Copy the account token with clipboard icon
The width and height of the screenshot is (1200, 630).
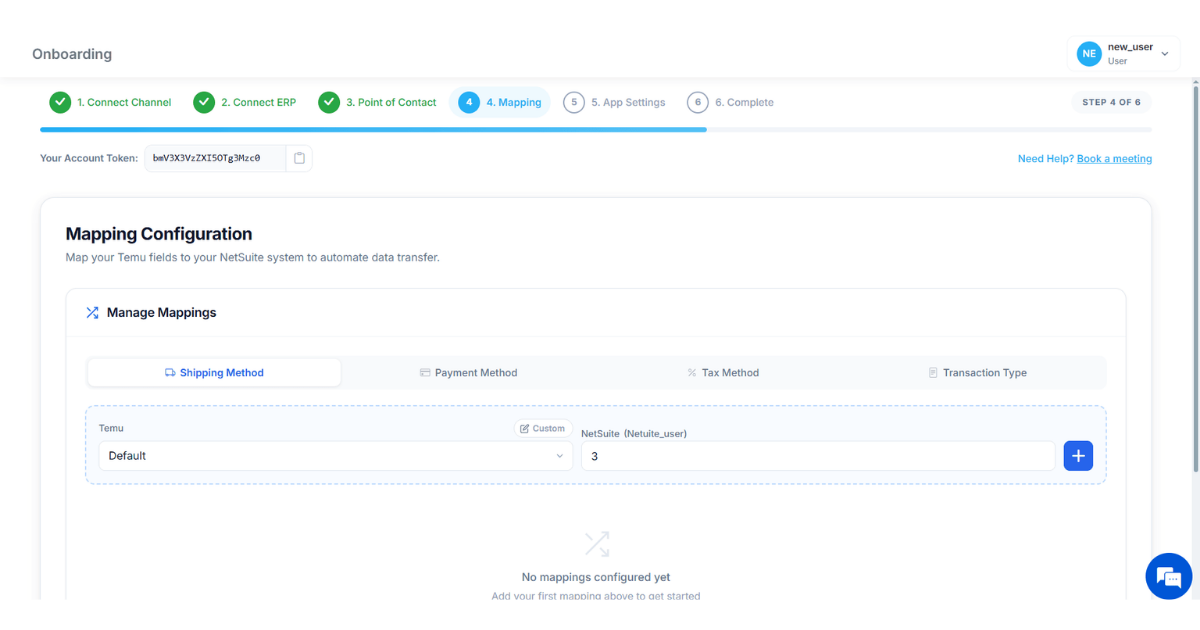click(x=299, y=158)
